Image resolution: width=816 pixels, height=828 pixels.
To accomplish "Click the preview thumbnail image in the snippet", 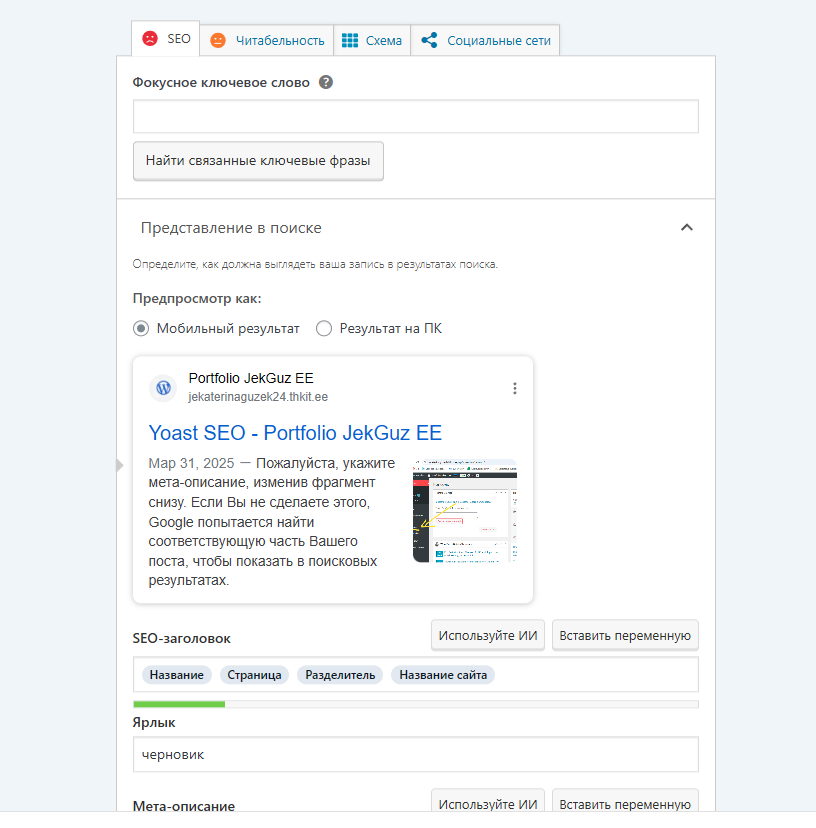I will tap(465, 511).
